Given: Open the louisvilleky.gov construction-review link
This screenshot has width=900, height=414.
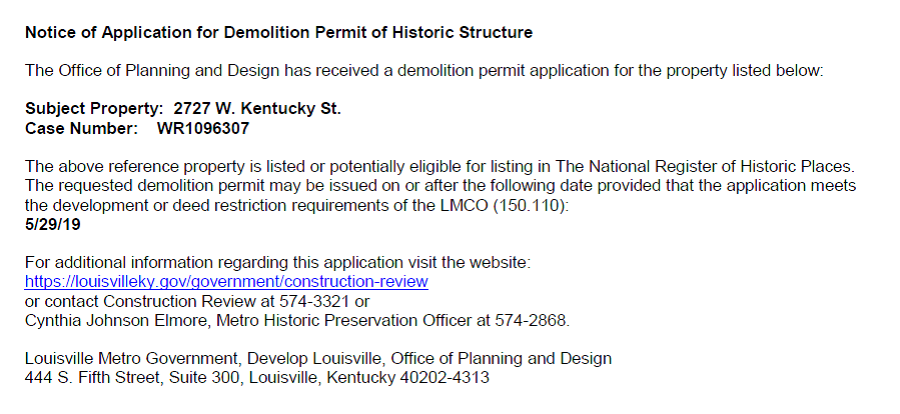Looking at the screenshot, I should (226, 282).
